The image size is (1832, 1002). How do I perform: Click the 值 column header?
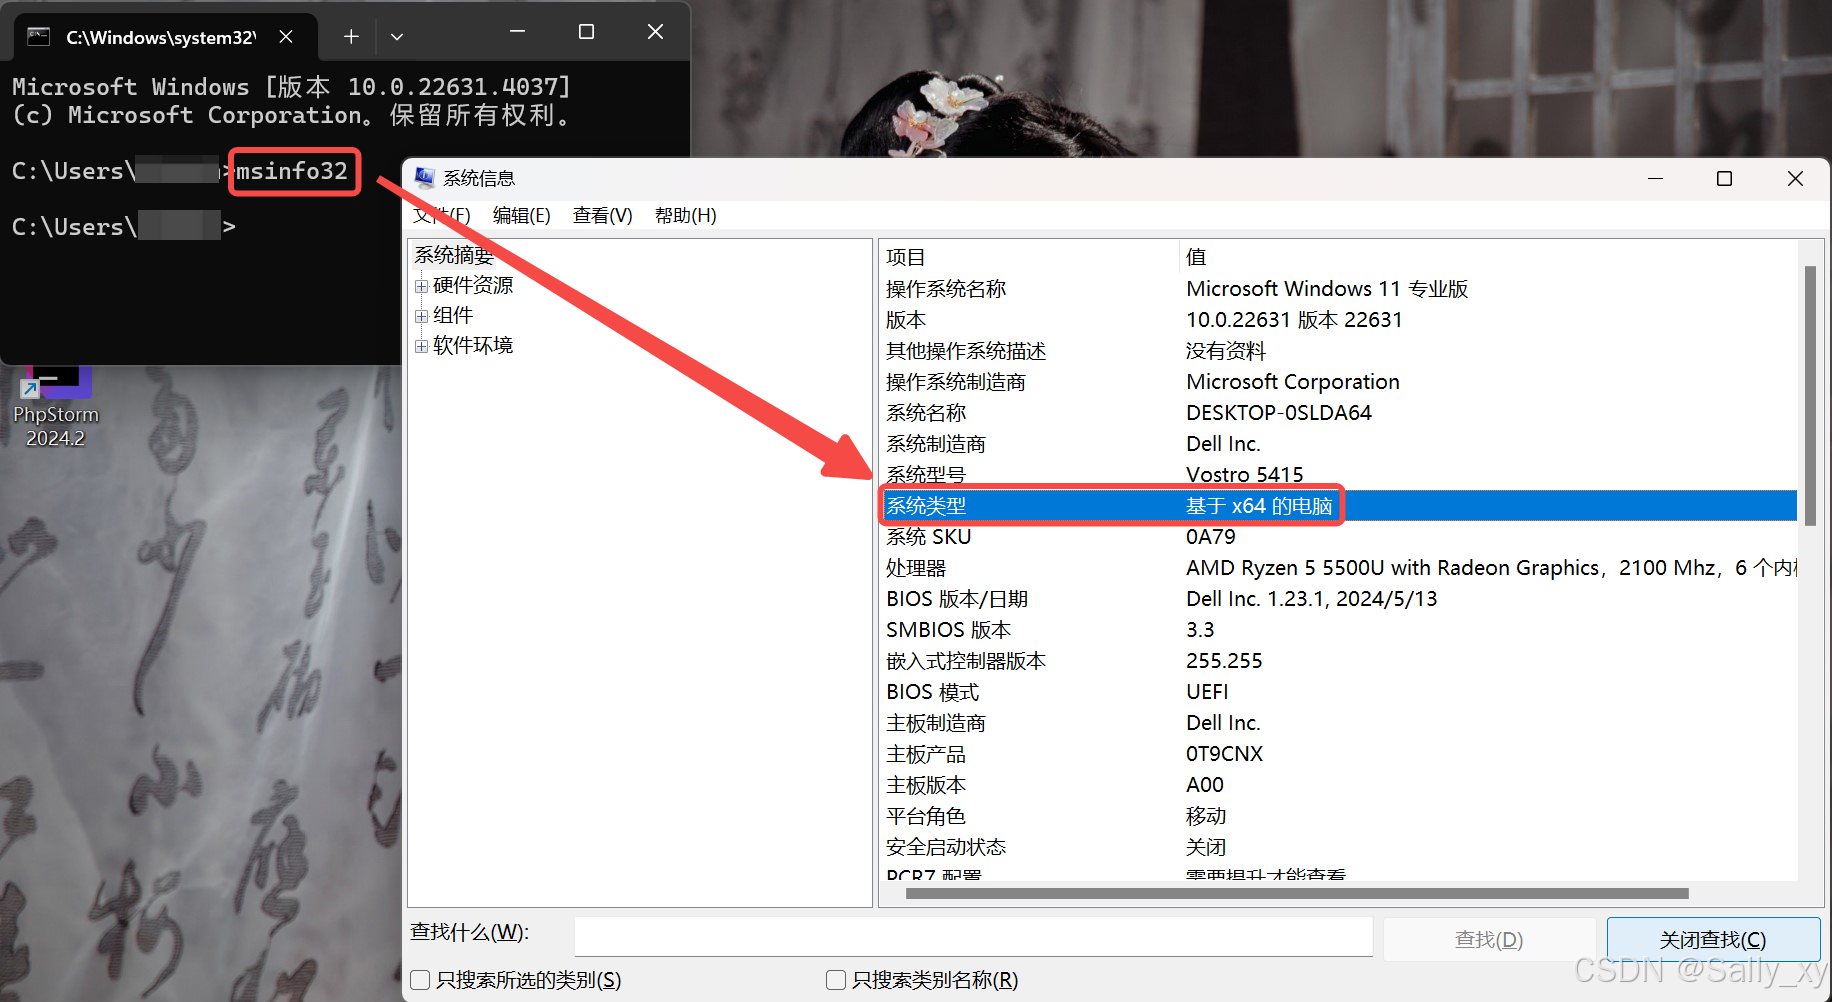pyautogui.click(x=1488, y=257)
